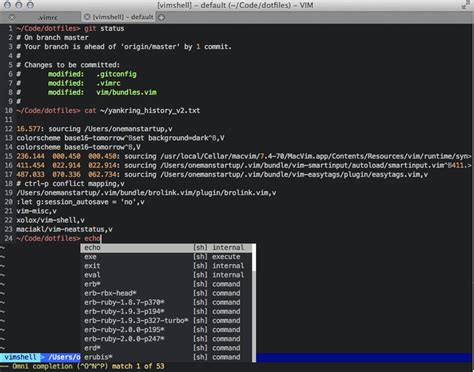Choose 'eval' internal completion entry
This screenshot has width=474, height=372.
(167, 275)
